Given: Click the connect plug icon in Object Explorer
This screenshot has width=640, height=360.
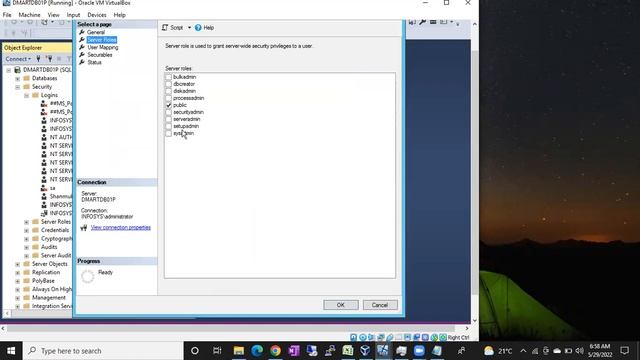Looking at the screenshot, I should point(39,59).
